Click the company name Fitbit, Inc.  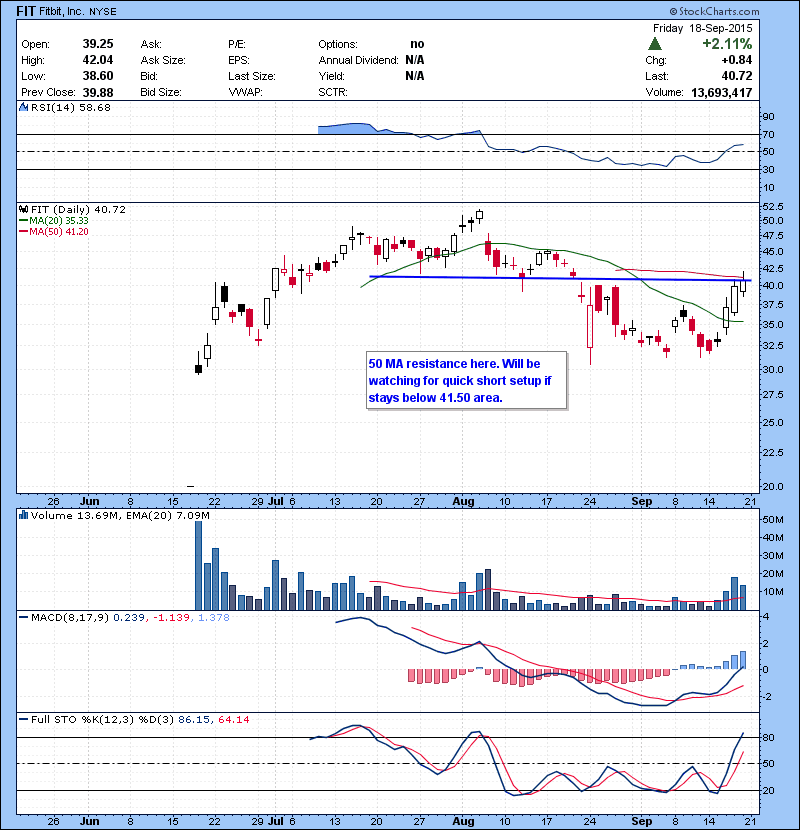pos(62,11)
